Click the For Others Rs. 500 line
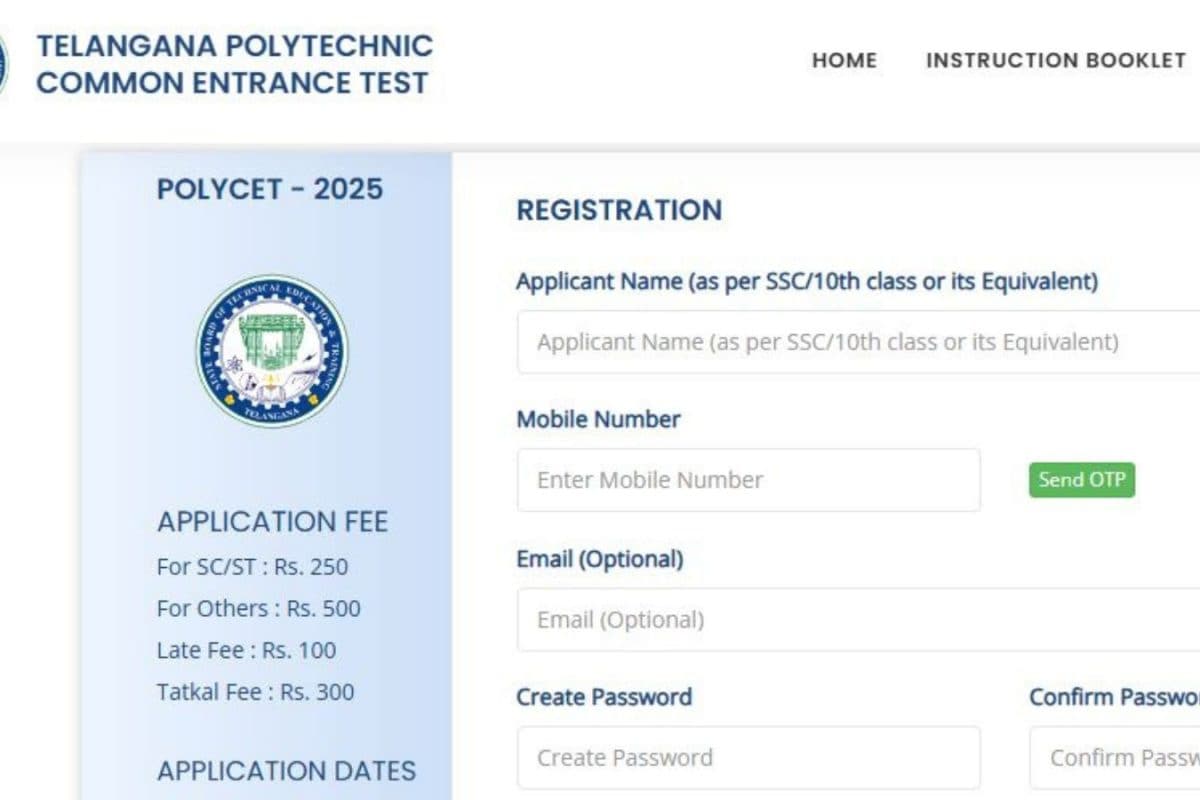The height and width of the screenshot is (800, 1200). coord(258,609)
